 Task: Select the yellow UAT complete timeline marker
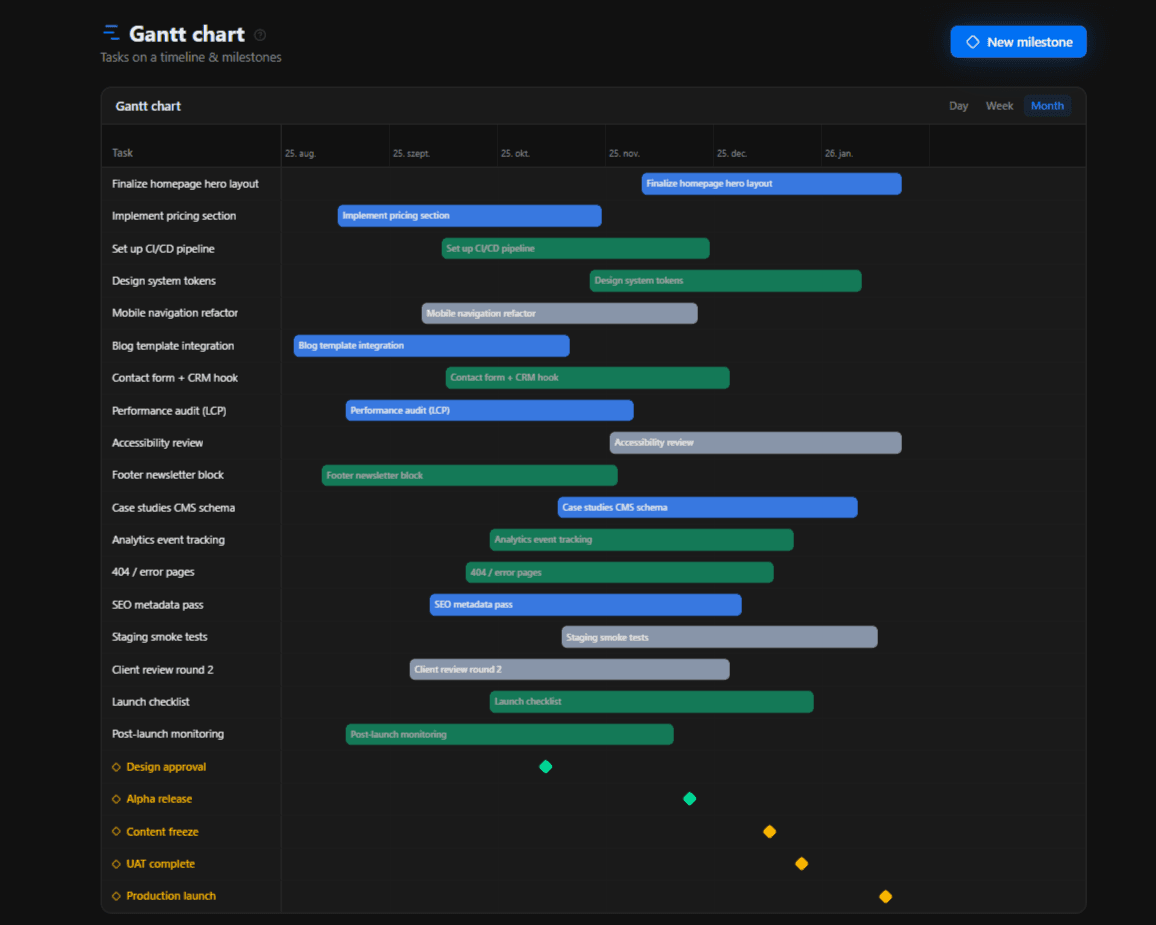pyautogui.click(x=801, y=864)
